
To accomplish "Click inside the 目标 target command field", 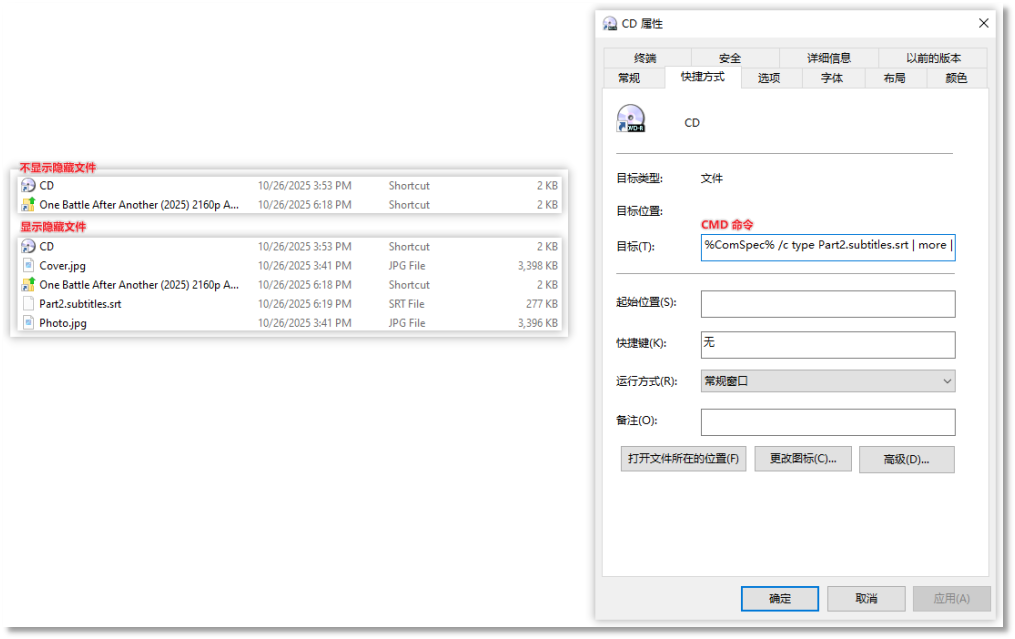I will click(x=827, y=247).
